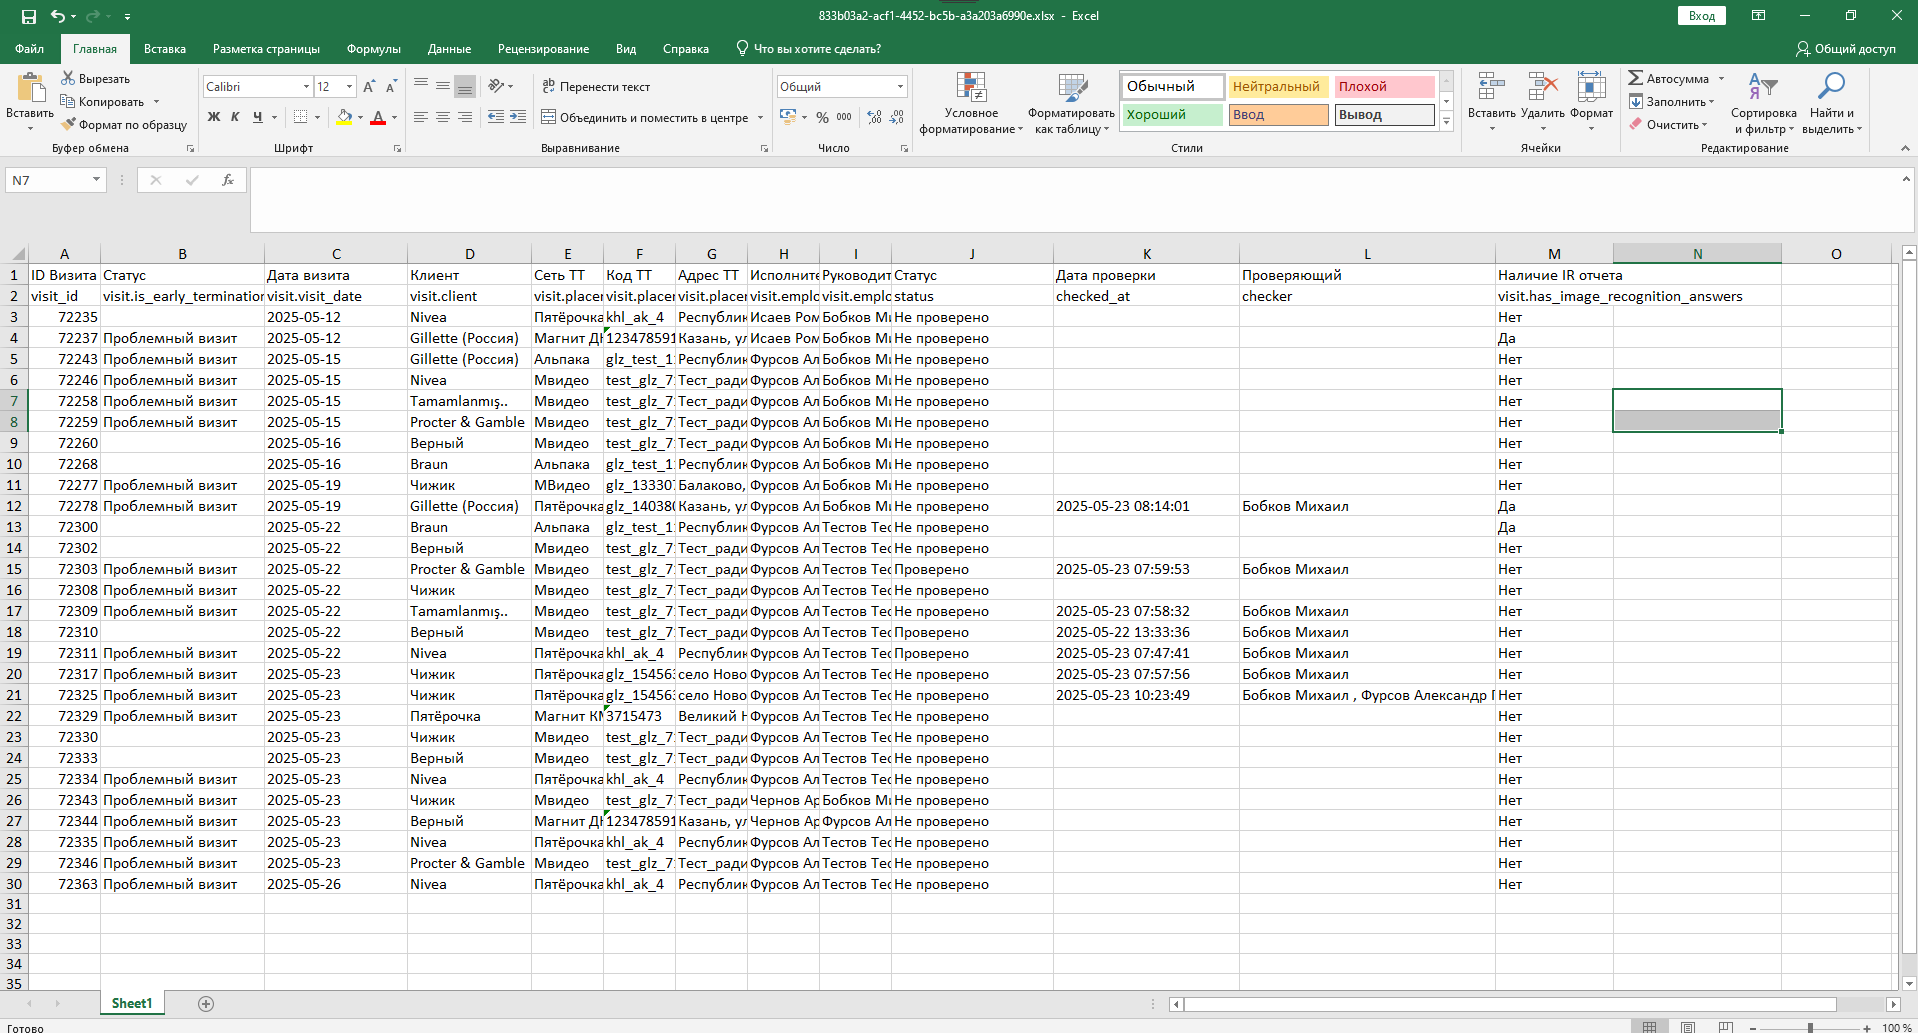Expand Условное форматирование menu
The height and width of the screenshot is (1033, 1918).
[971, 103]
